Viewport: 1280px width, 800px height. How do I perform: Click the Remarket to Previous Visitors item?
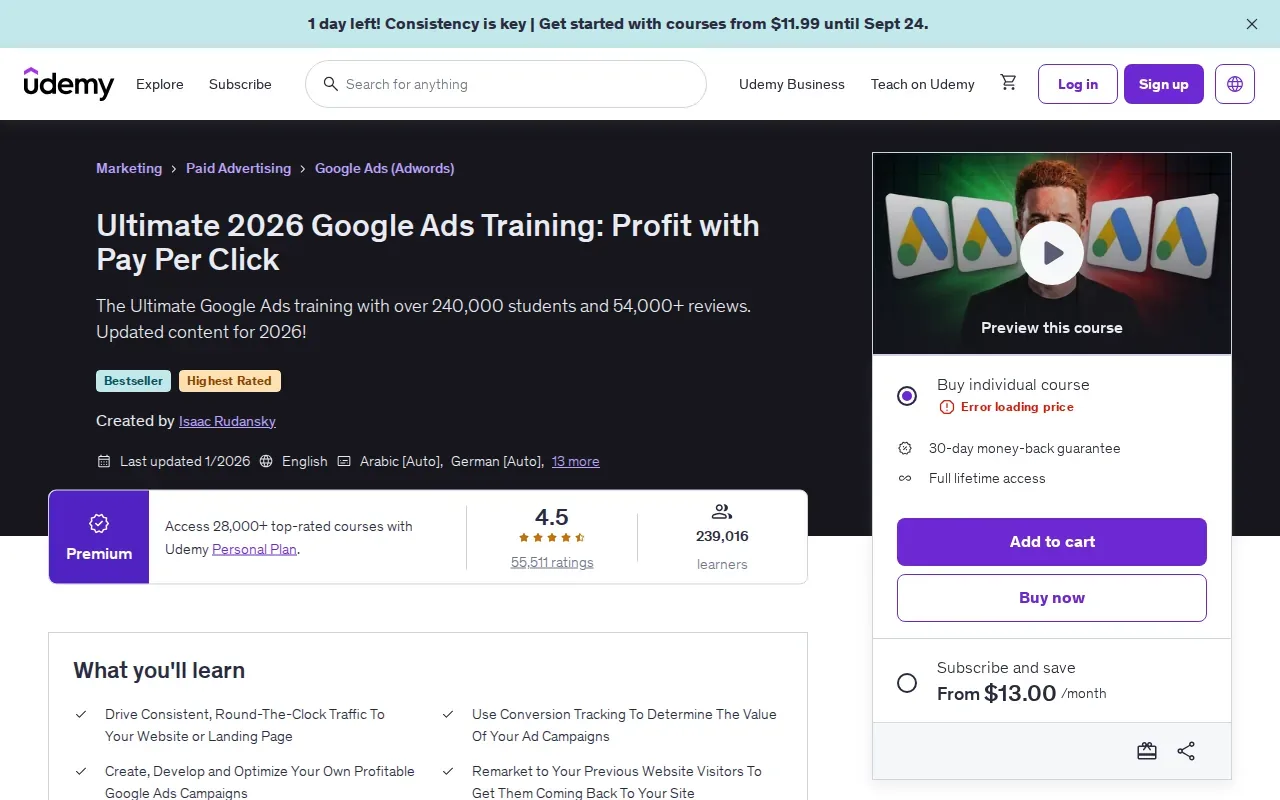(617, 782)
